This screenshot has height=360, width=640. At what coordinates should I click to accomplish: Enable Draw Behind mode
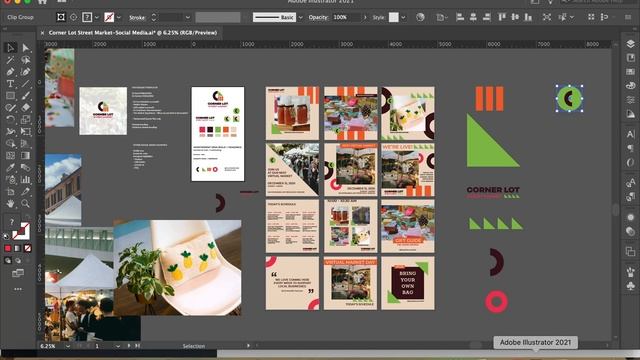tap(18, 260)
